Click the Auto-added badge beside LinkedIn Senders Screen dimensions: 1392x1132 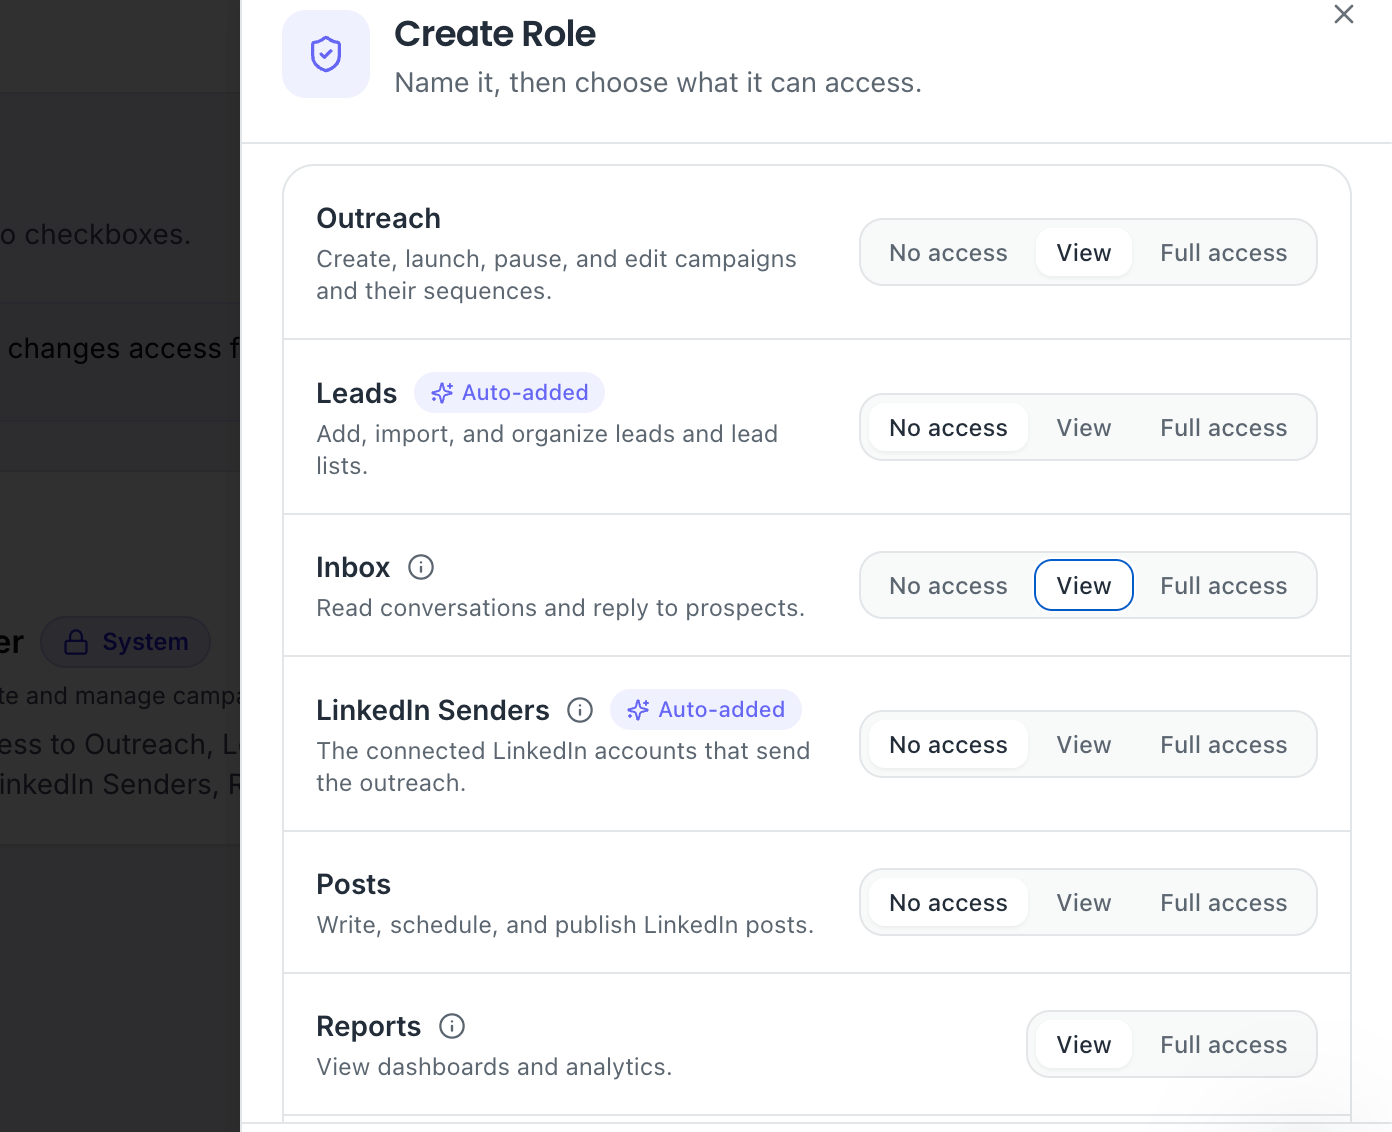coord(705,710)
